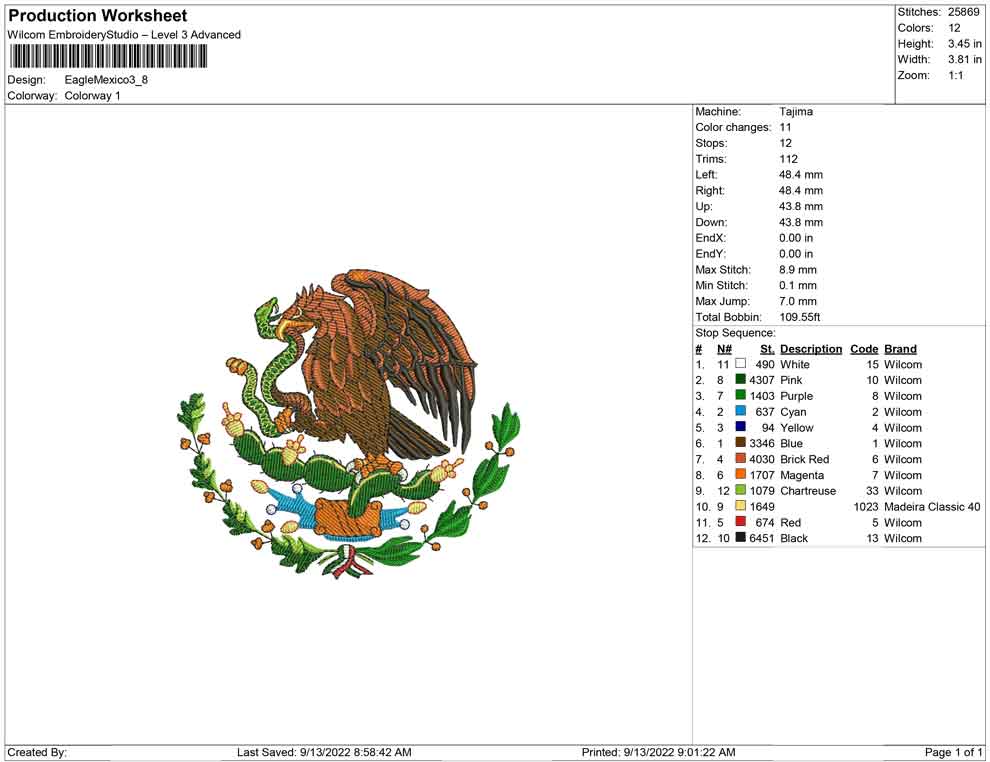The image size is (990, 762).
Task: Click the Black thread color swatch
Action: [741, 537]
